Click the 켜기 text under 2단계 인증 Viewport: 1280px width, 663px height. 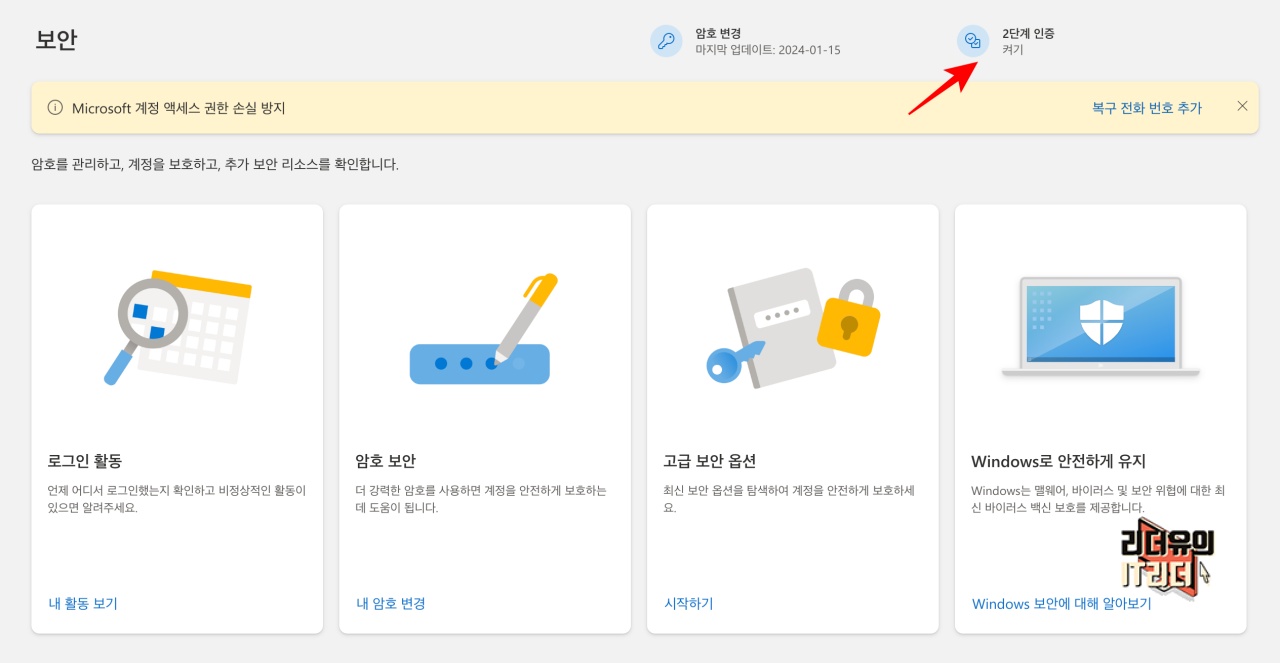click(1013, 50)
